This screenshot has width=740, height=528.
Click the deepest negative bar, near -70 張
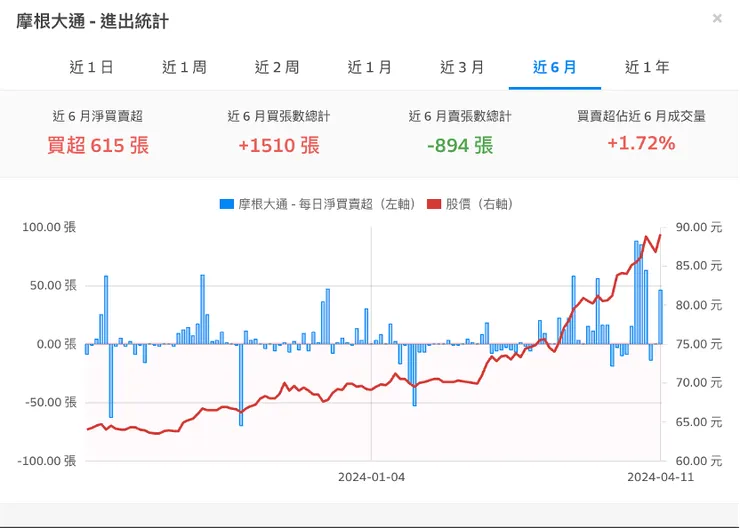(241, 385)
